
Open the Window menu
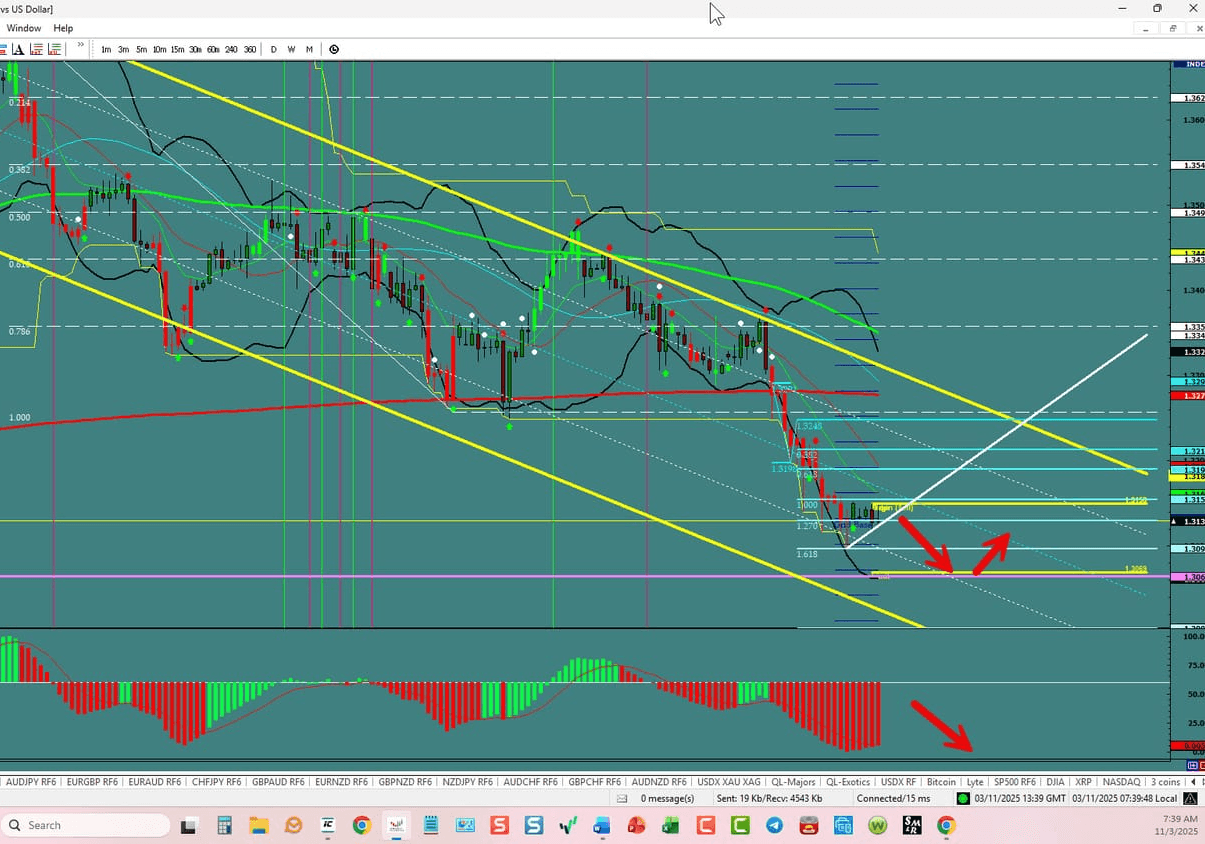click(23, 28)
